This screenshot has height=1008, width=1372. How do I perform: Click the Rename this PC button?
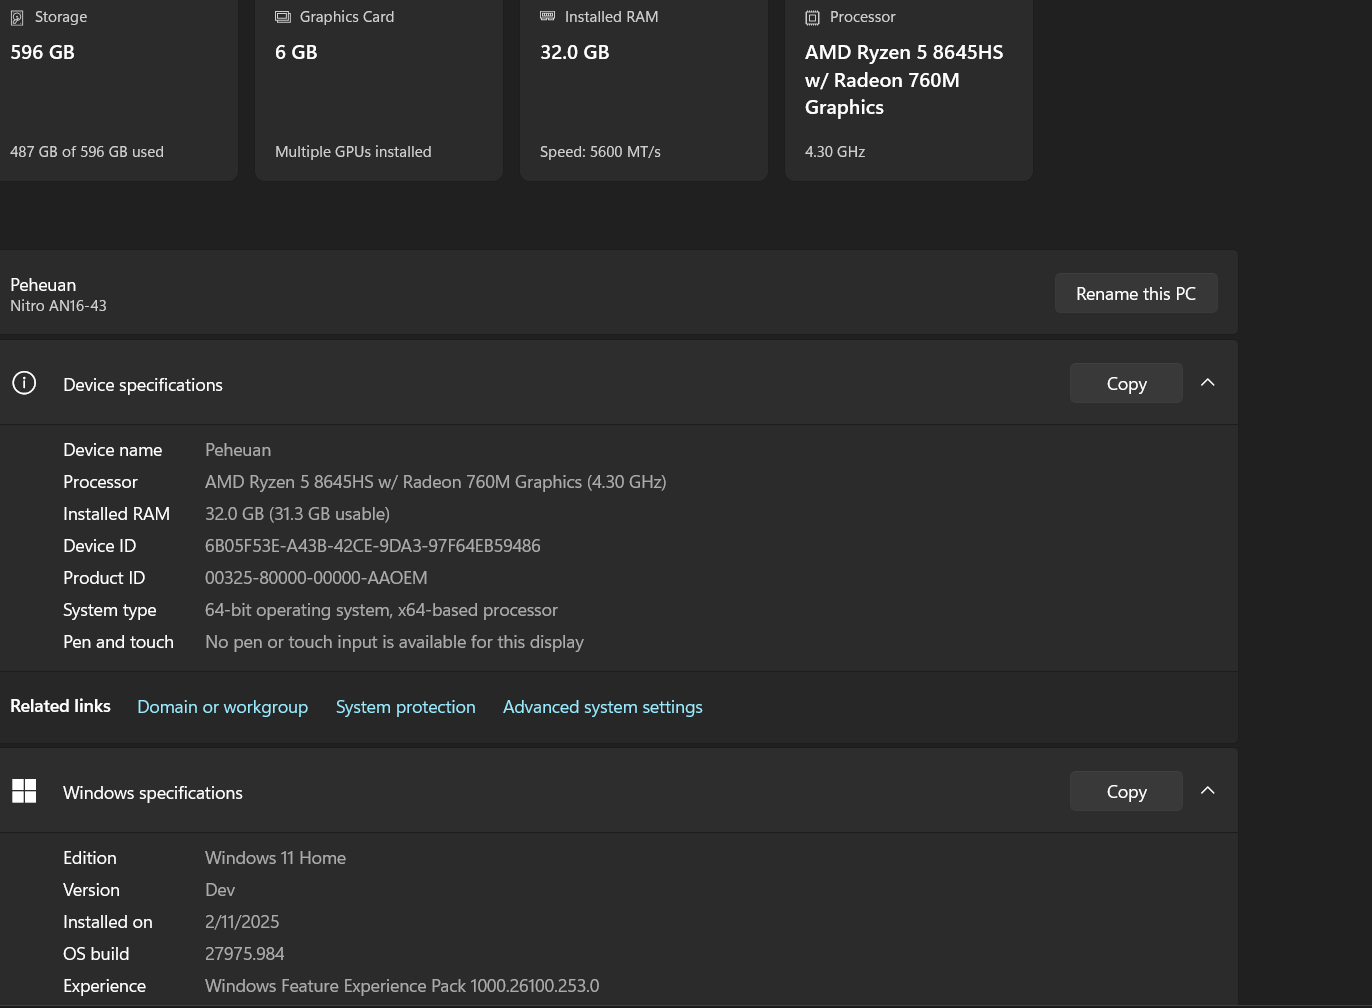[1136, 293]
